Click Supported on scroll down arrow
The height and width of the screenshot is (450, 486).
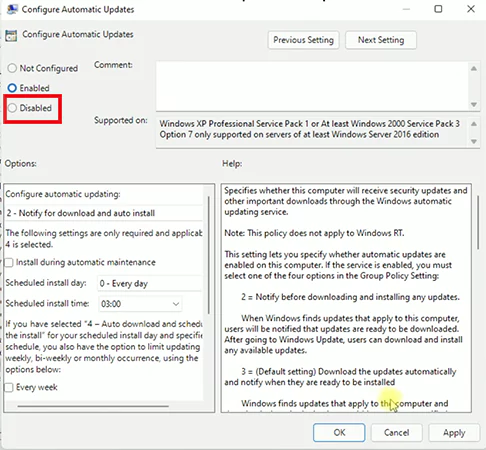[x=474, y=142]
